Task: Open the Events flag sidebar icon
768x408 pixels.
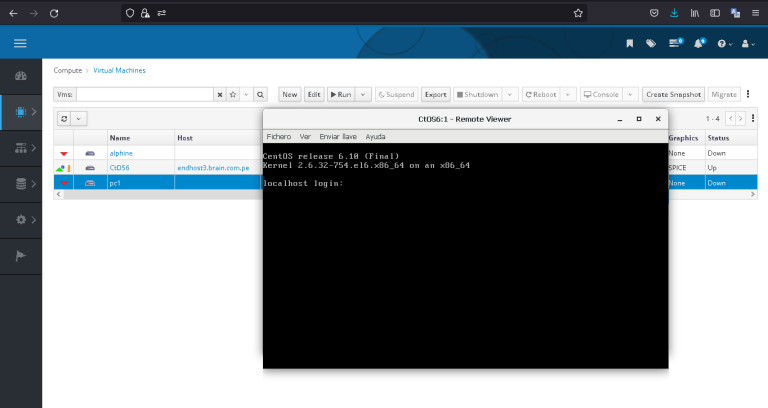Action: point(20,255)
